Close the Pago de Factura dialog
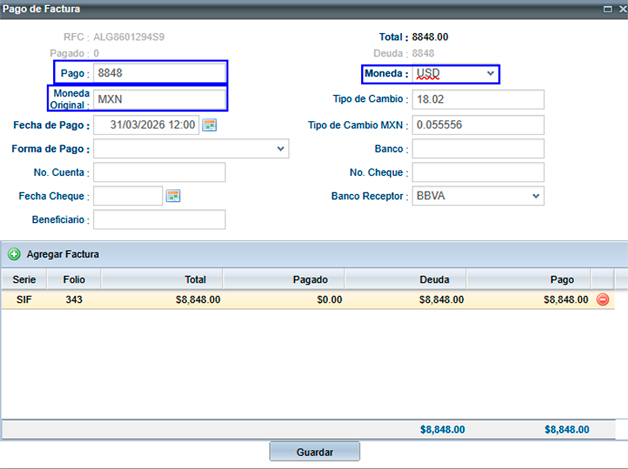 tap(619, 8)
